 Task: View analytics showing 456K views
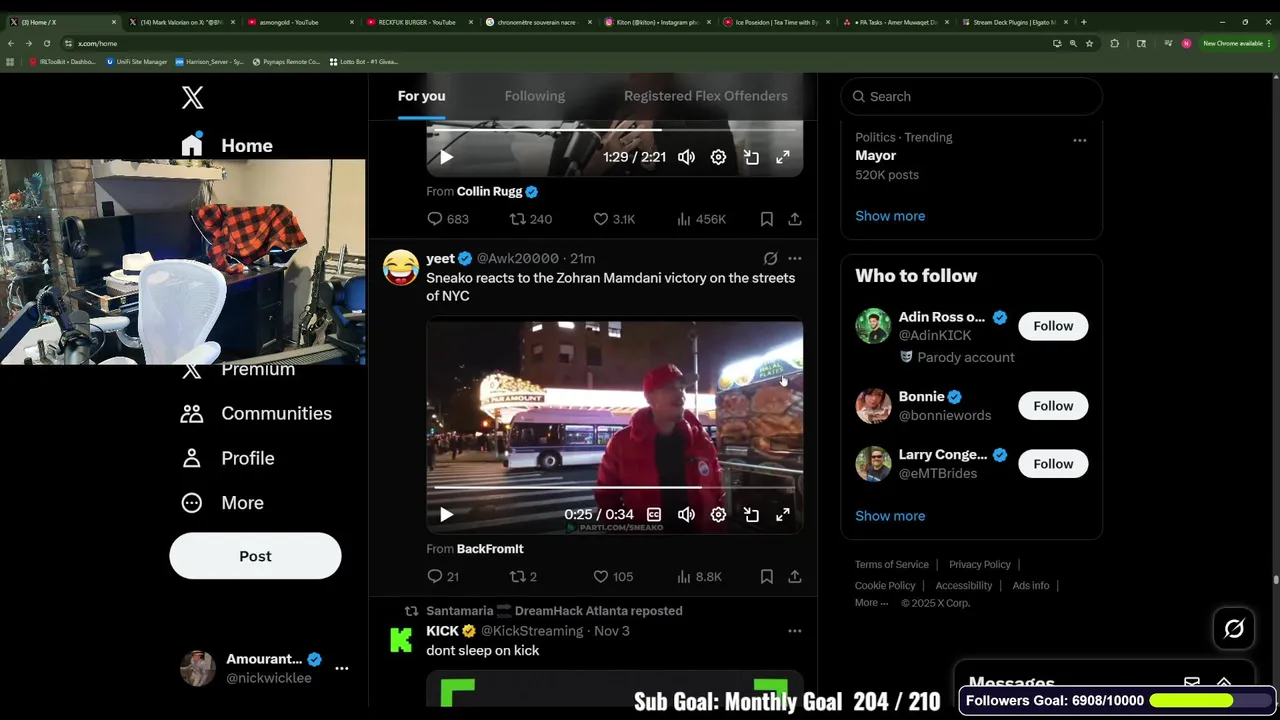(x=701, y=219)
